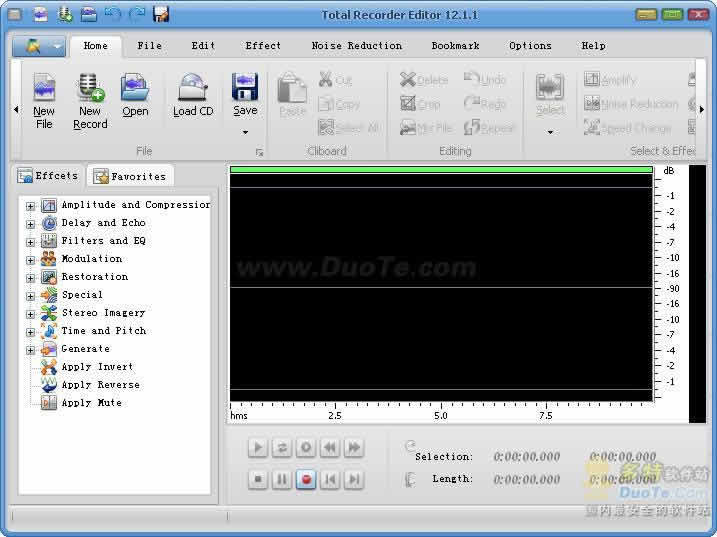Click the Load CD icon
Viewport: 717px width, 537px height.
point(193,87)
